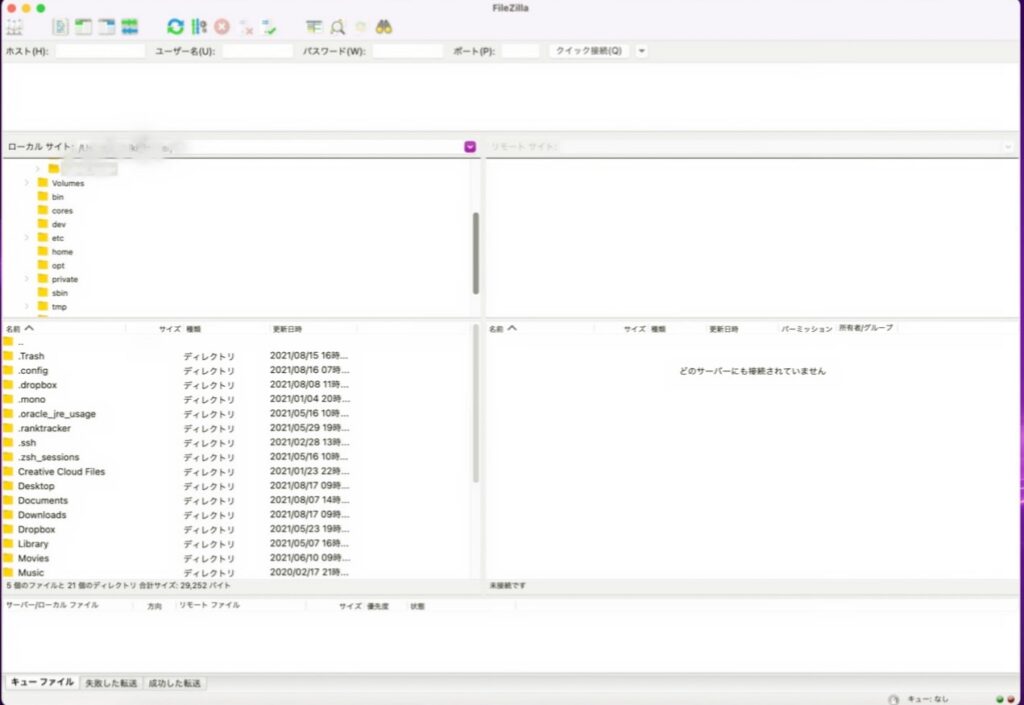Expand the Volumes tree folder
1024x705 pixels.
pos(27,183)
